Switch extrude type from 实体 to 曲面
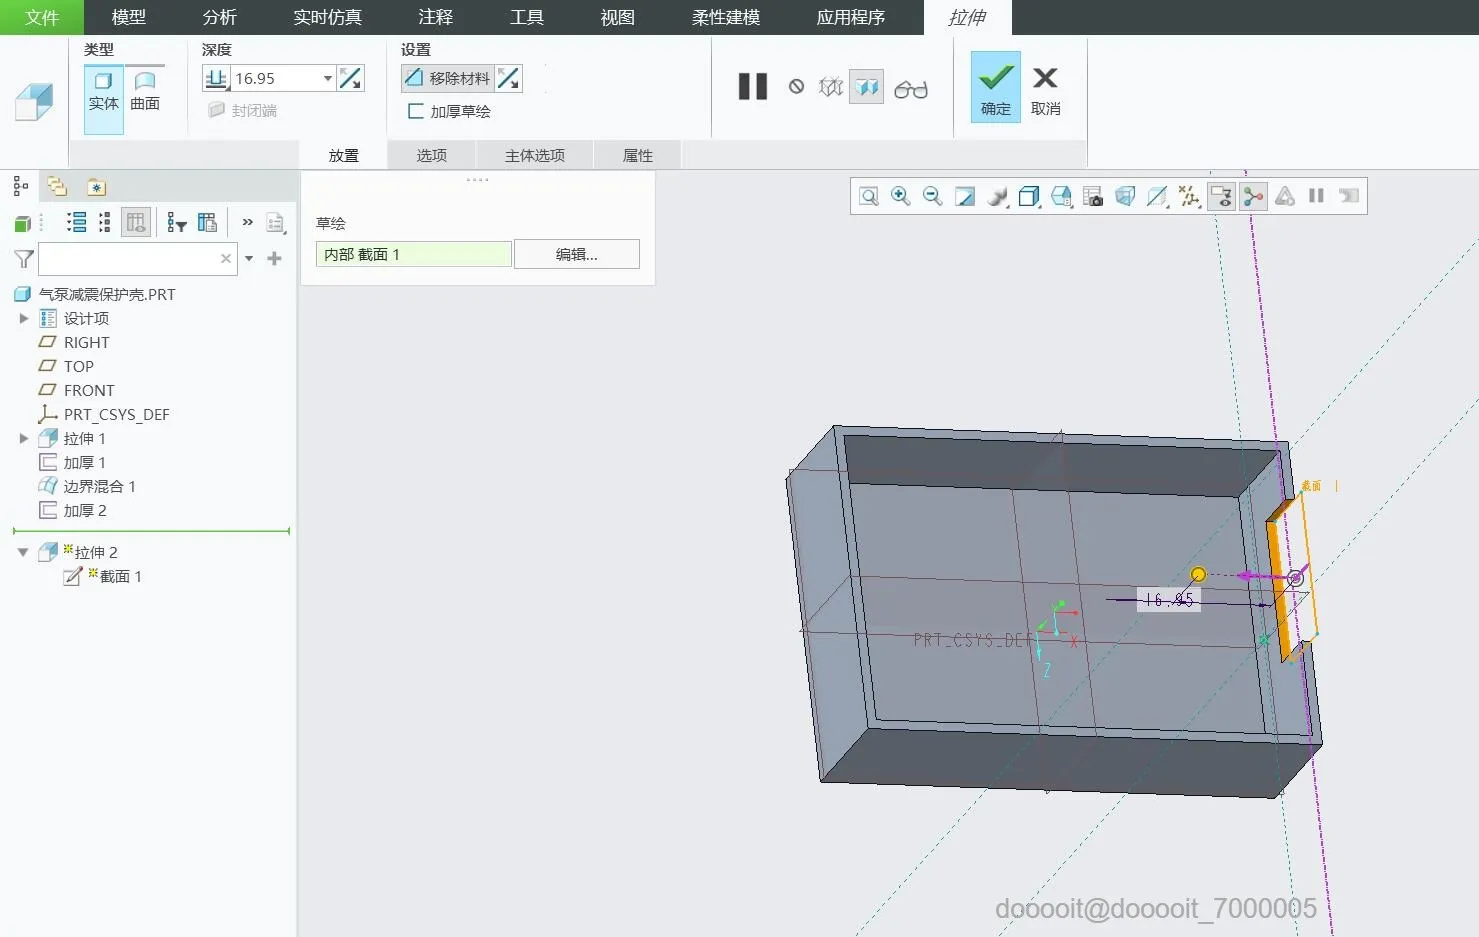Image resolution: width=1479 pixels, height=937 pixels. [144, 92]
